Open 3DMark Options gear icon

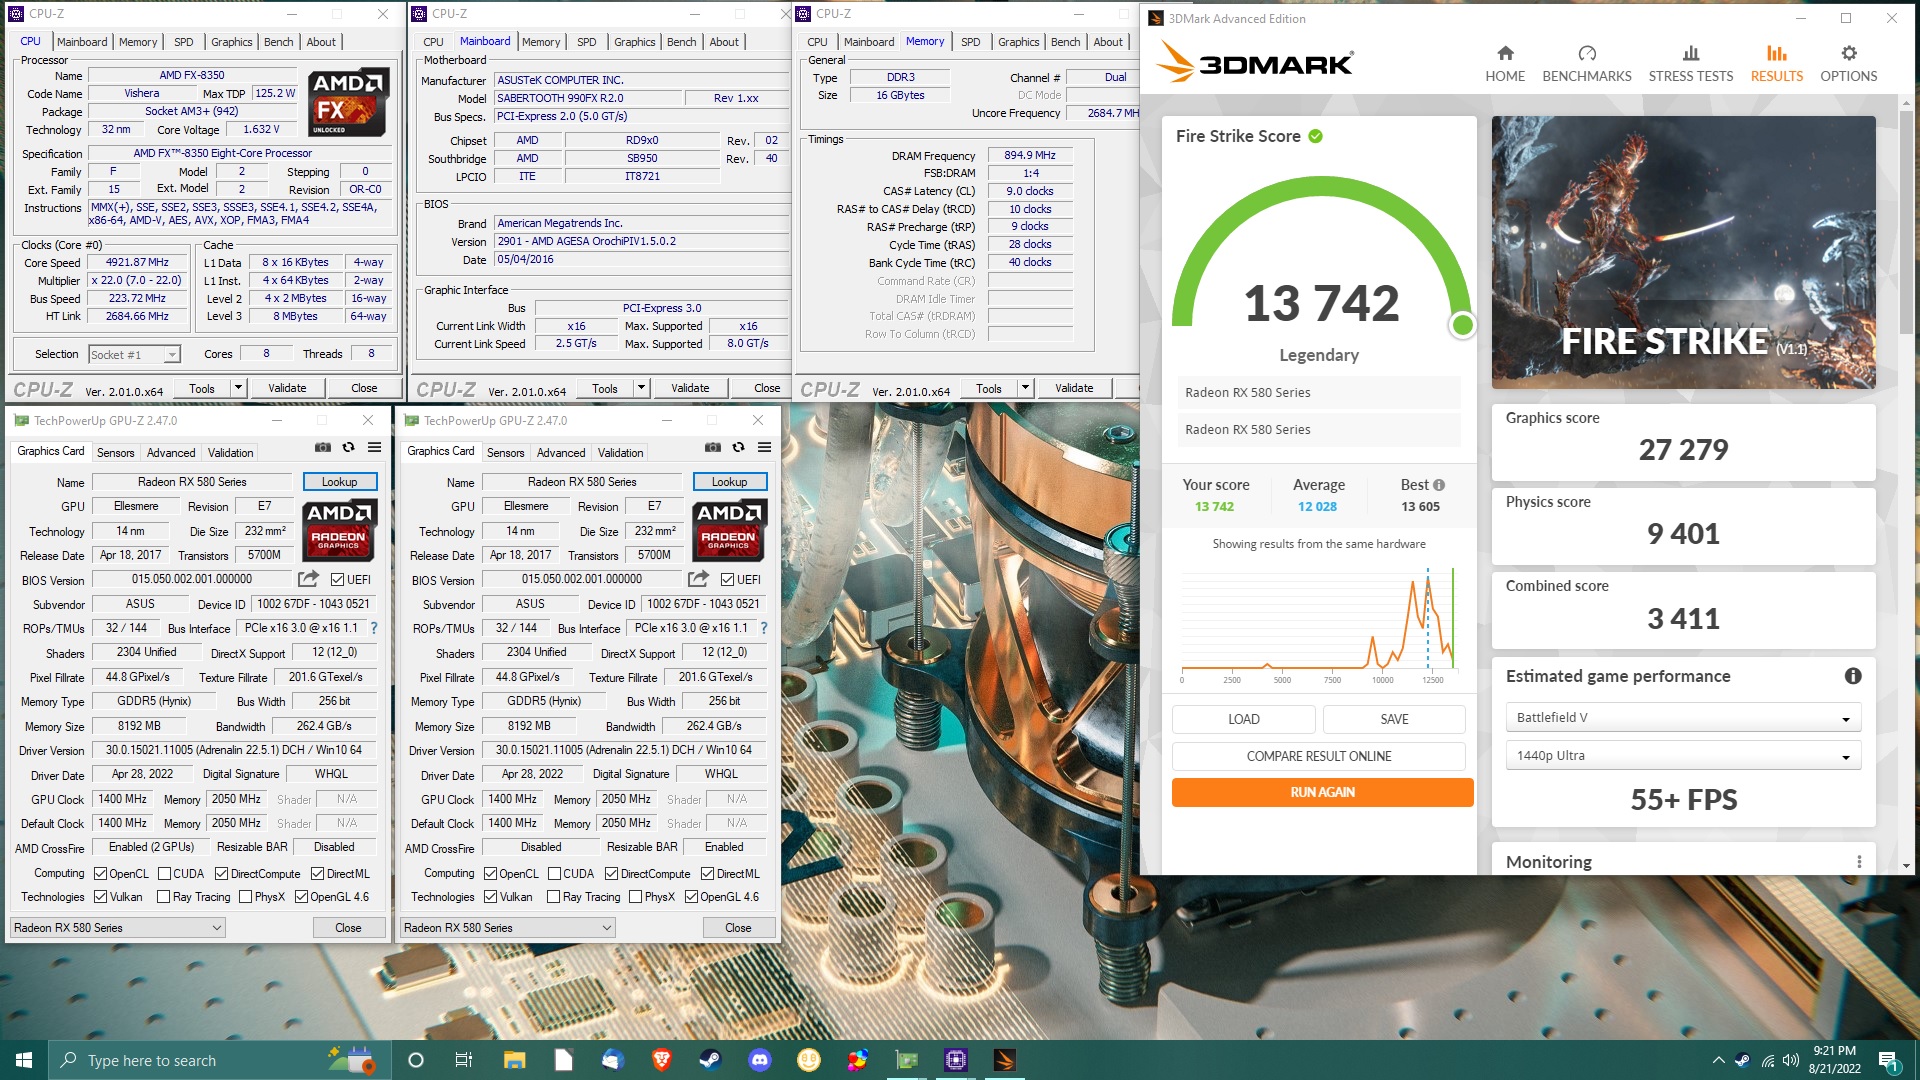pos(1848,53)
